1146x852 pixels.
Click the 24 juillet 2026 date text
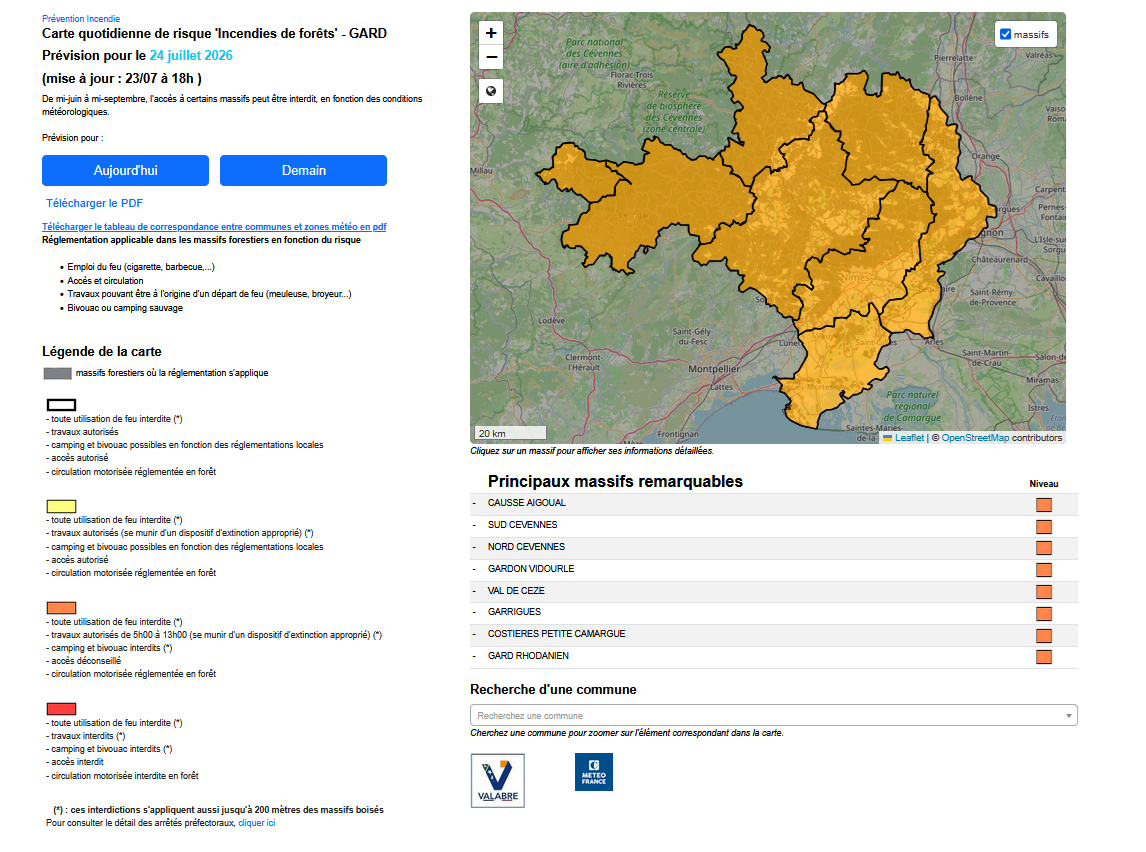coord(191,56)
